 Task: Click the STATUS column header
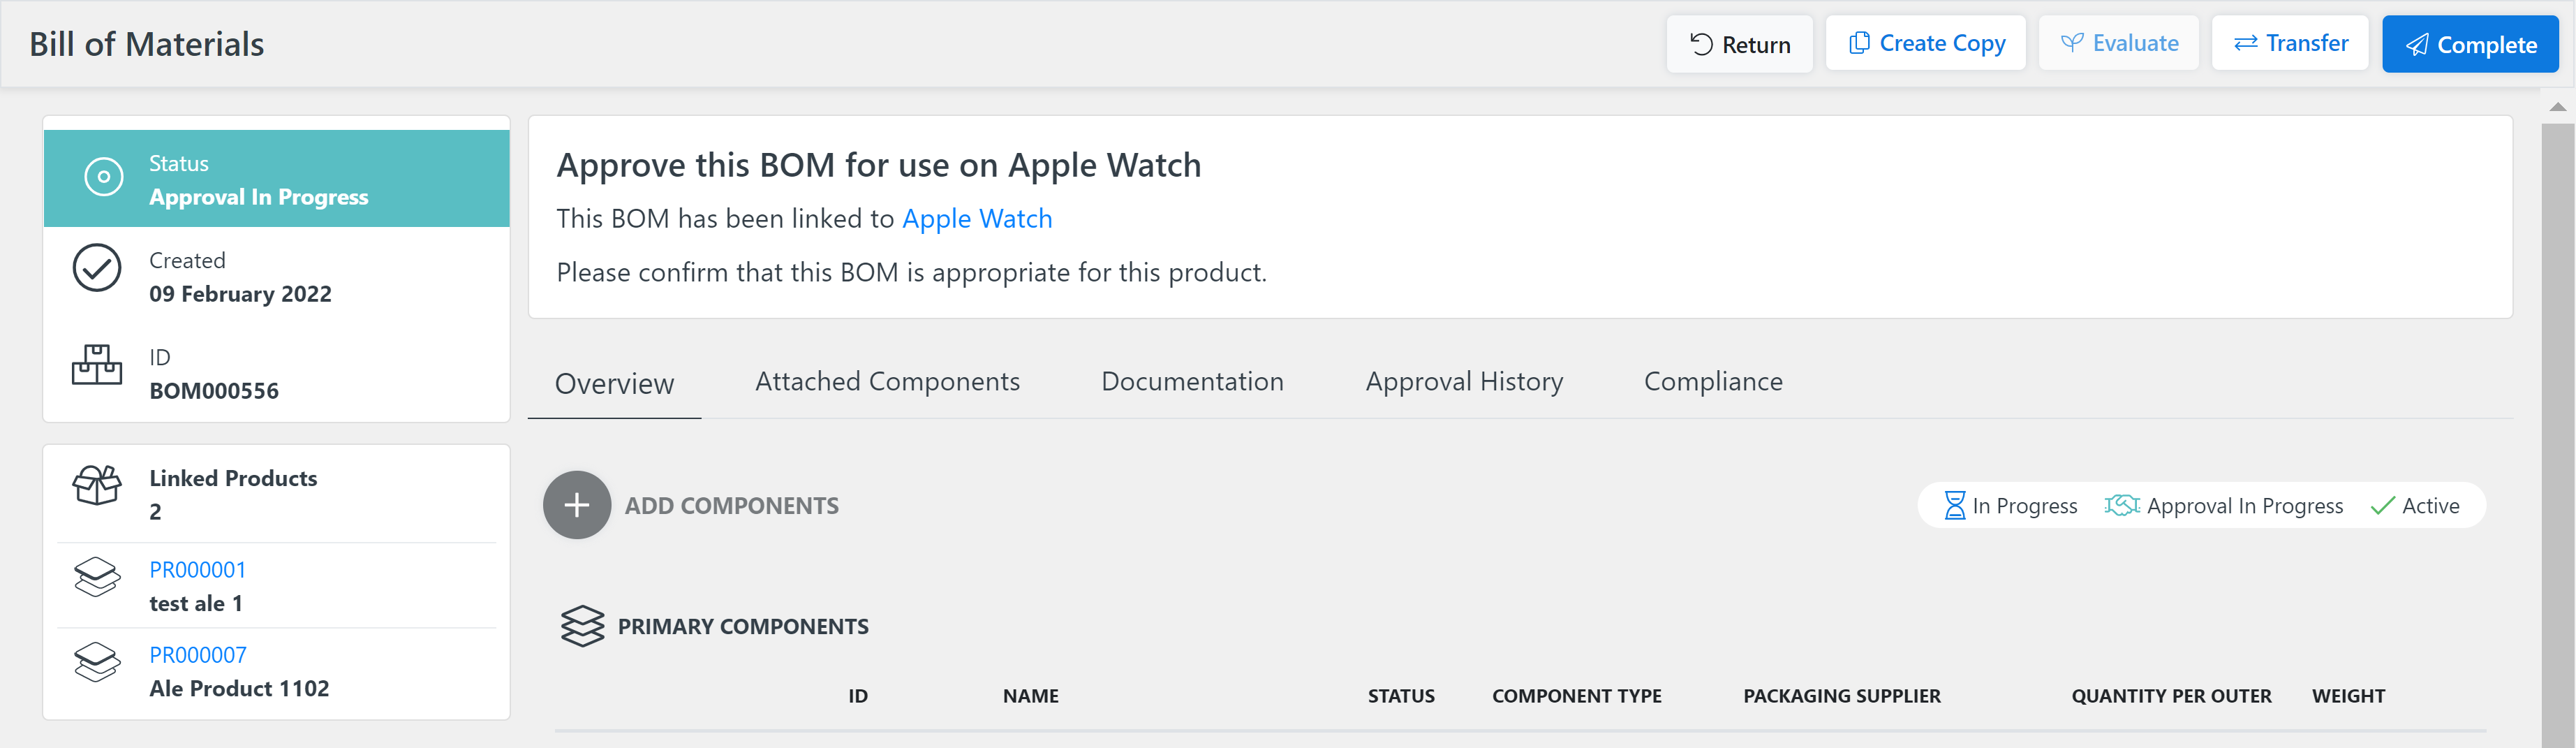click(x=1401, y=696)
